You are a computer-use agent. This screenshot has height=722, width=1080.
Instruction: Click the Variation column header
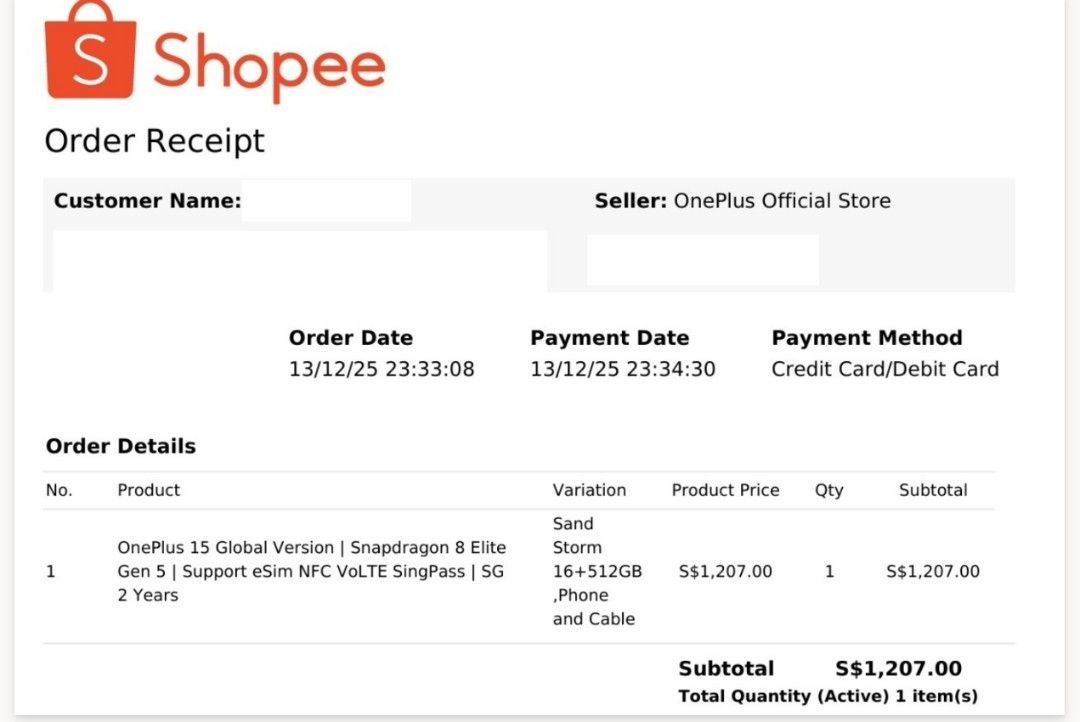coord(589,490)
